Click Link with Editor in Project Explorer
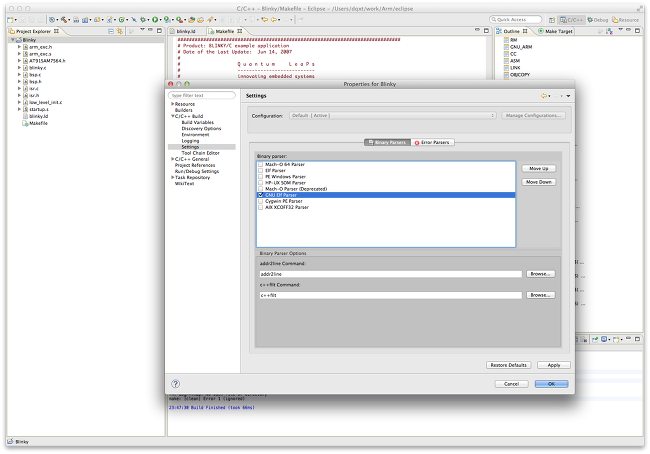 pos(120,31)
